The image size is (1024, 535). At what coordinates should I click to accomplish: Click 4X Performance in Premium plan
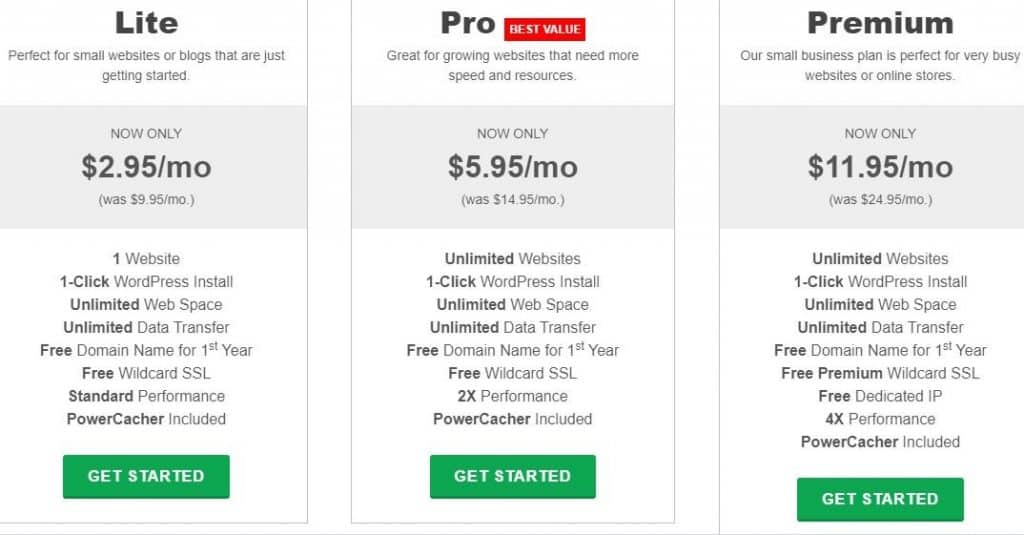[x=880, y=419]
